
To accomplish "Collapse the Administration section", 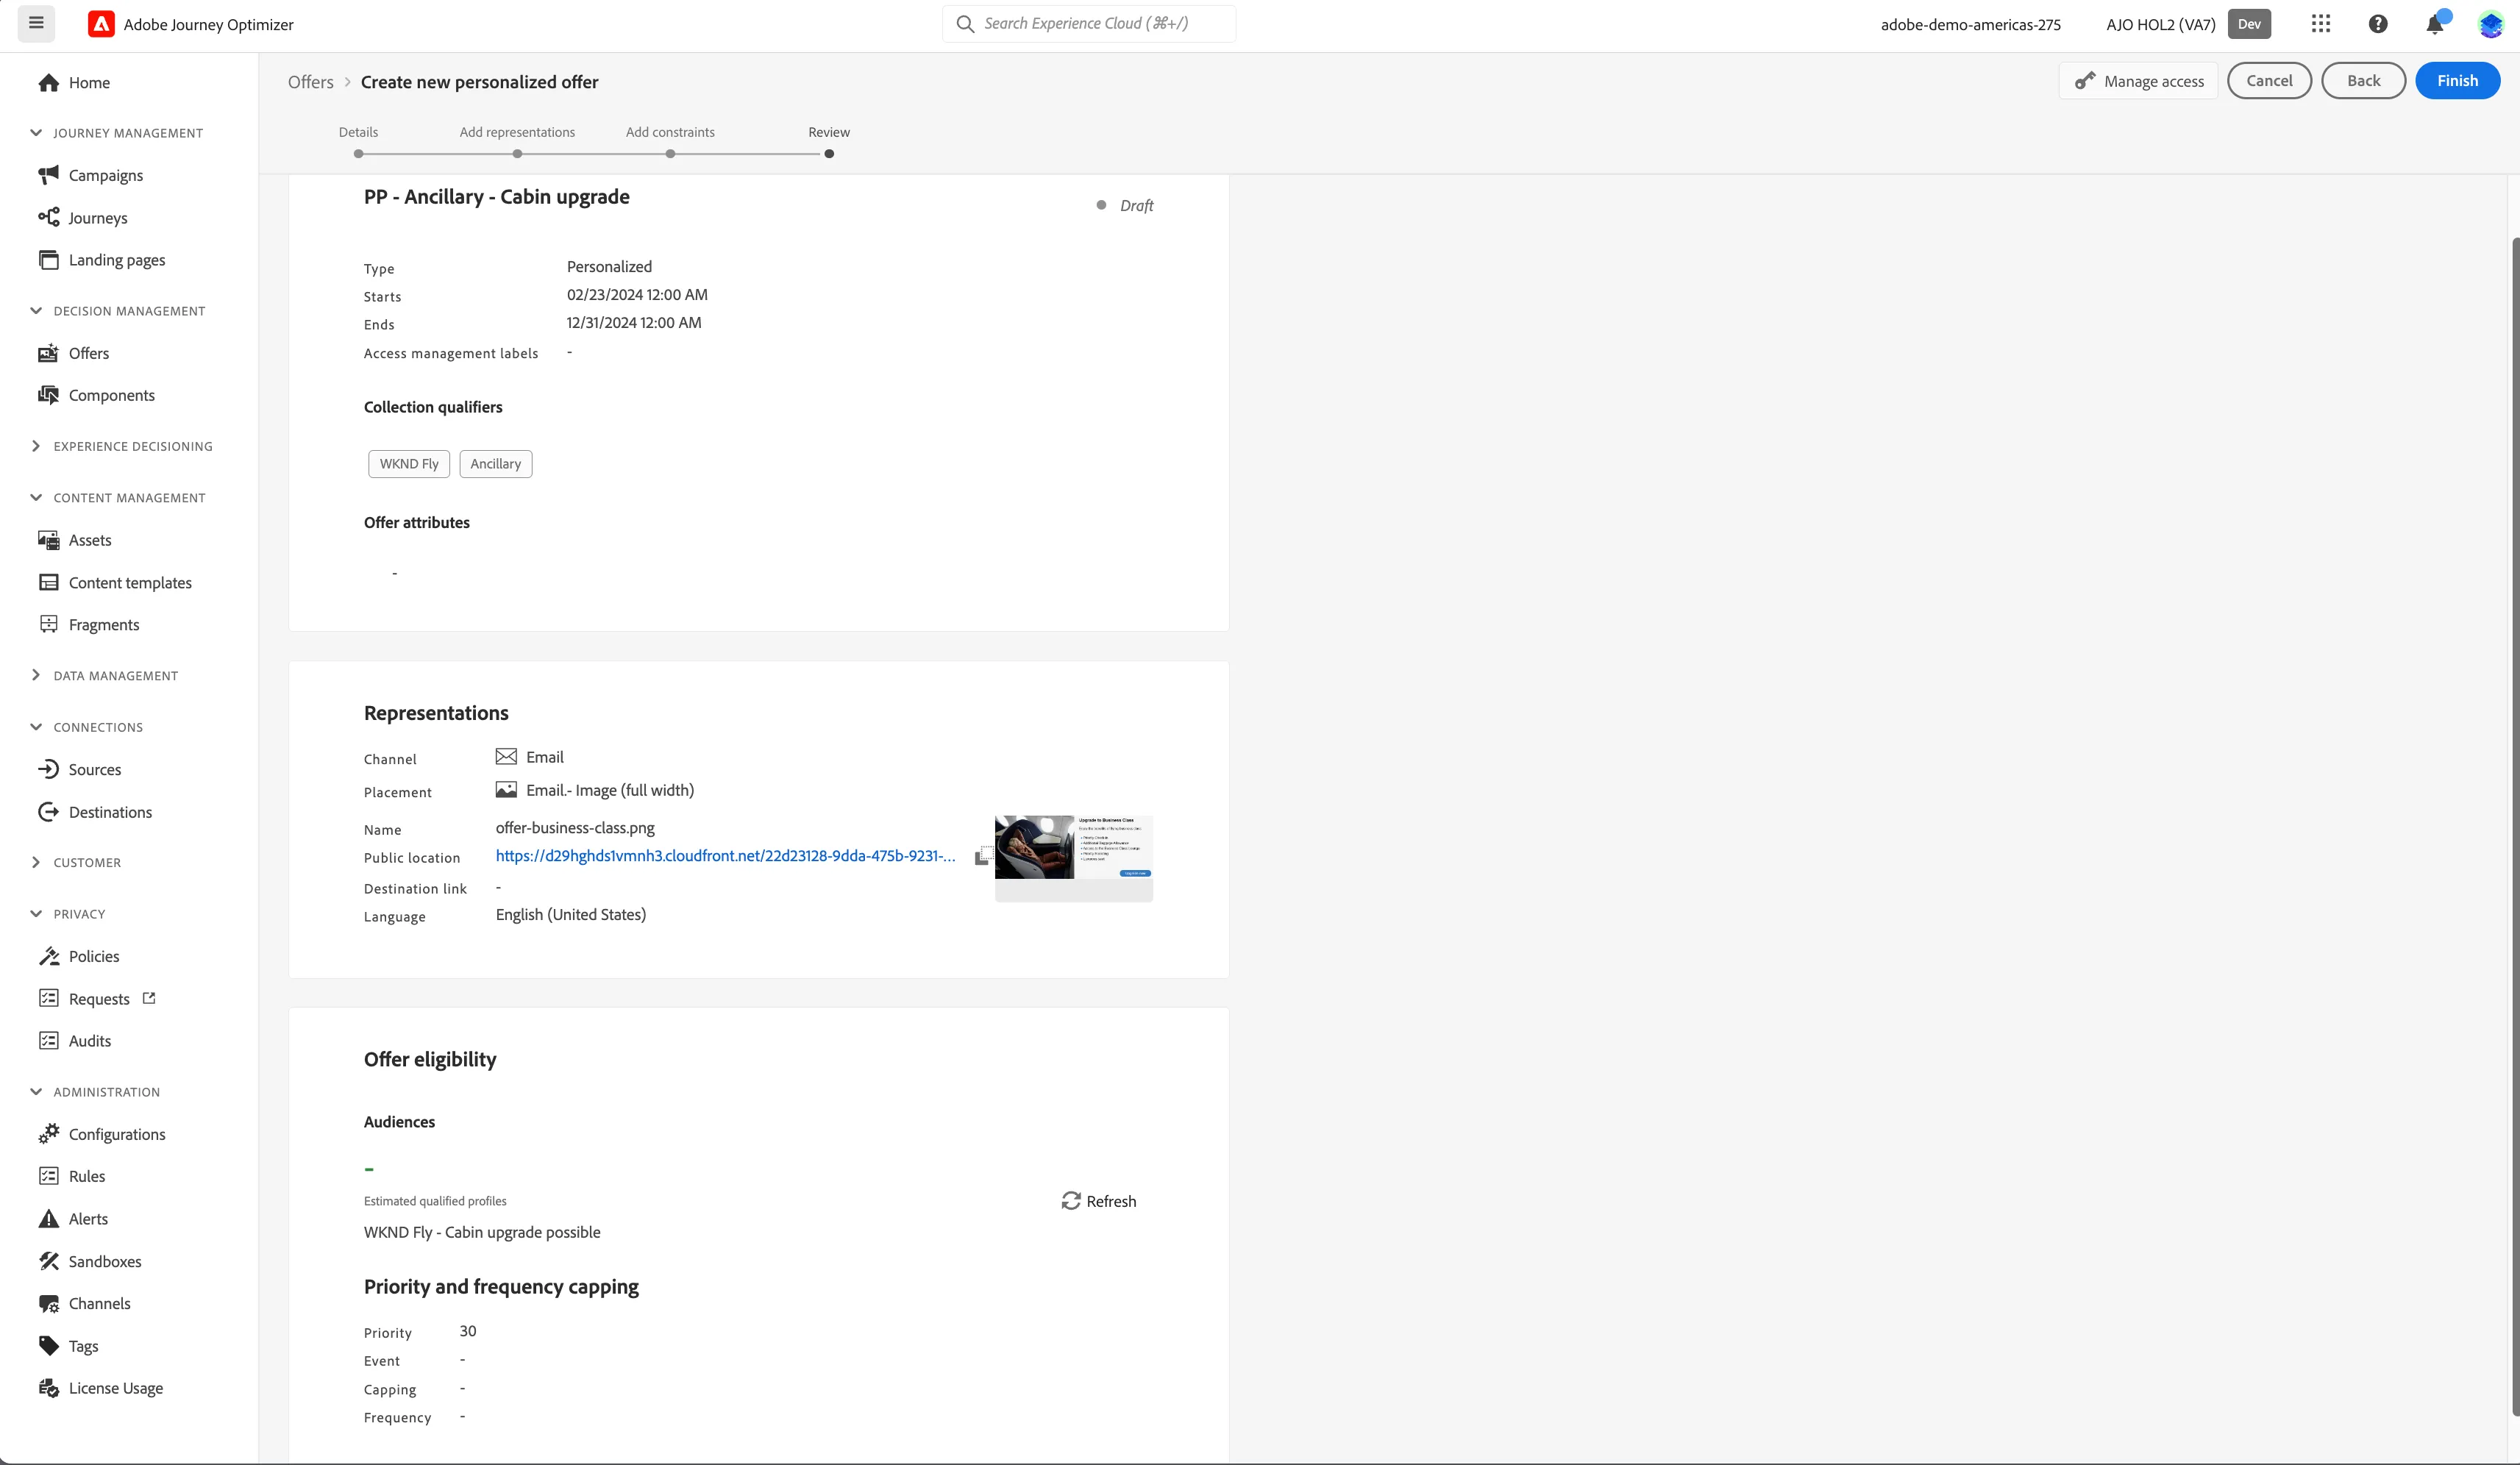I will click(36, 1092).
